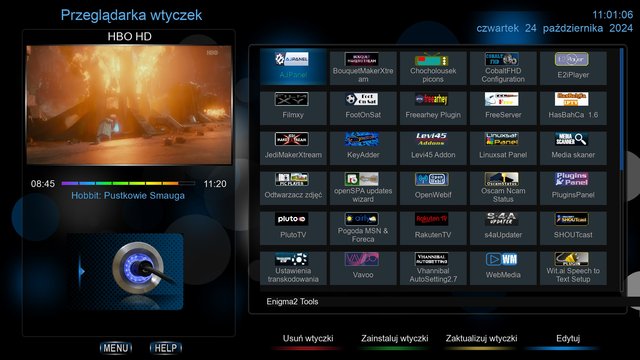Open the WebMedia plugin
Screen dimensions: 640x360
503,267
